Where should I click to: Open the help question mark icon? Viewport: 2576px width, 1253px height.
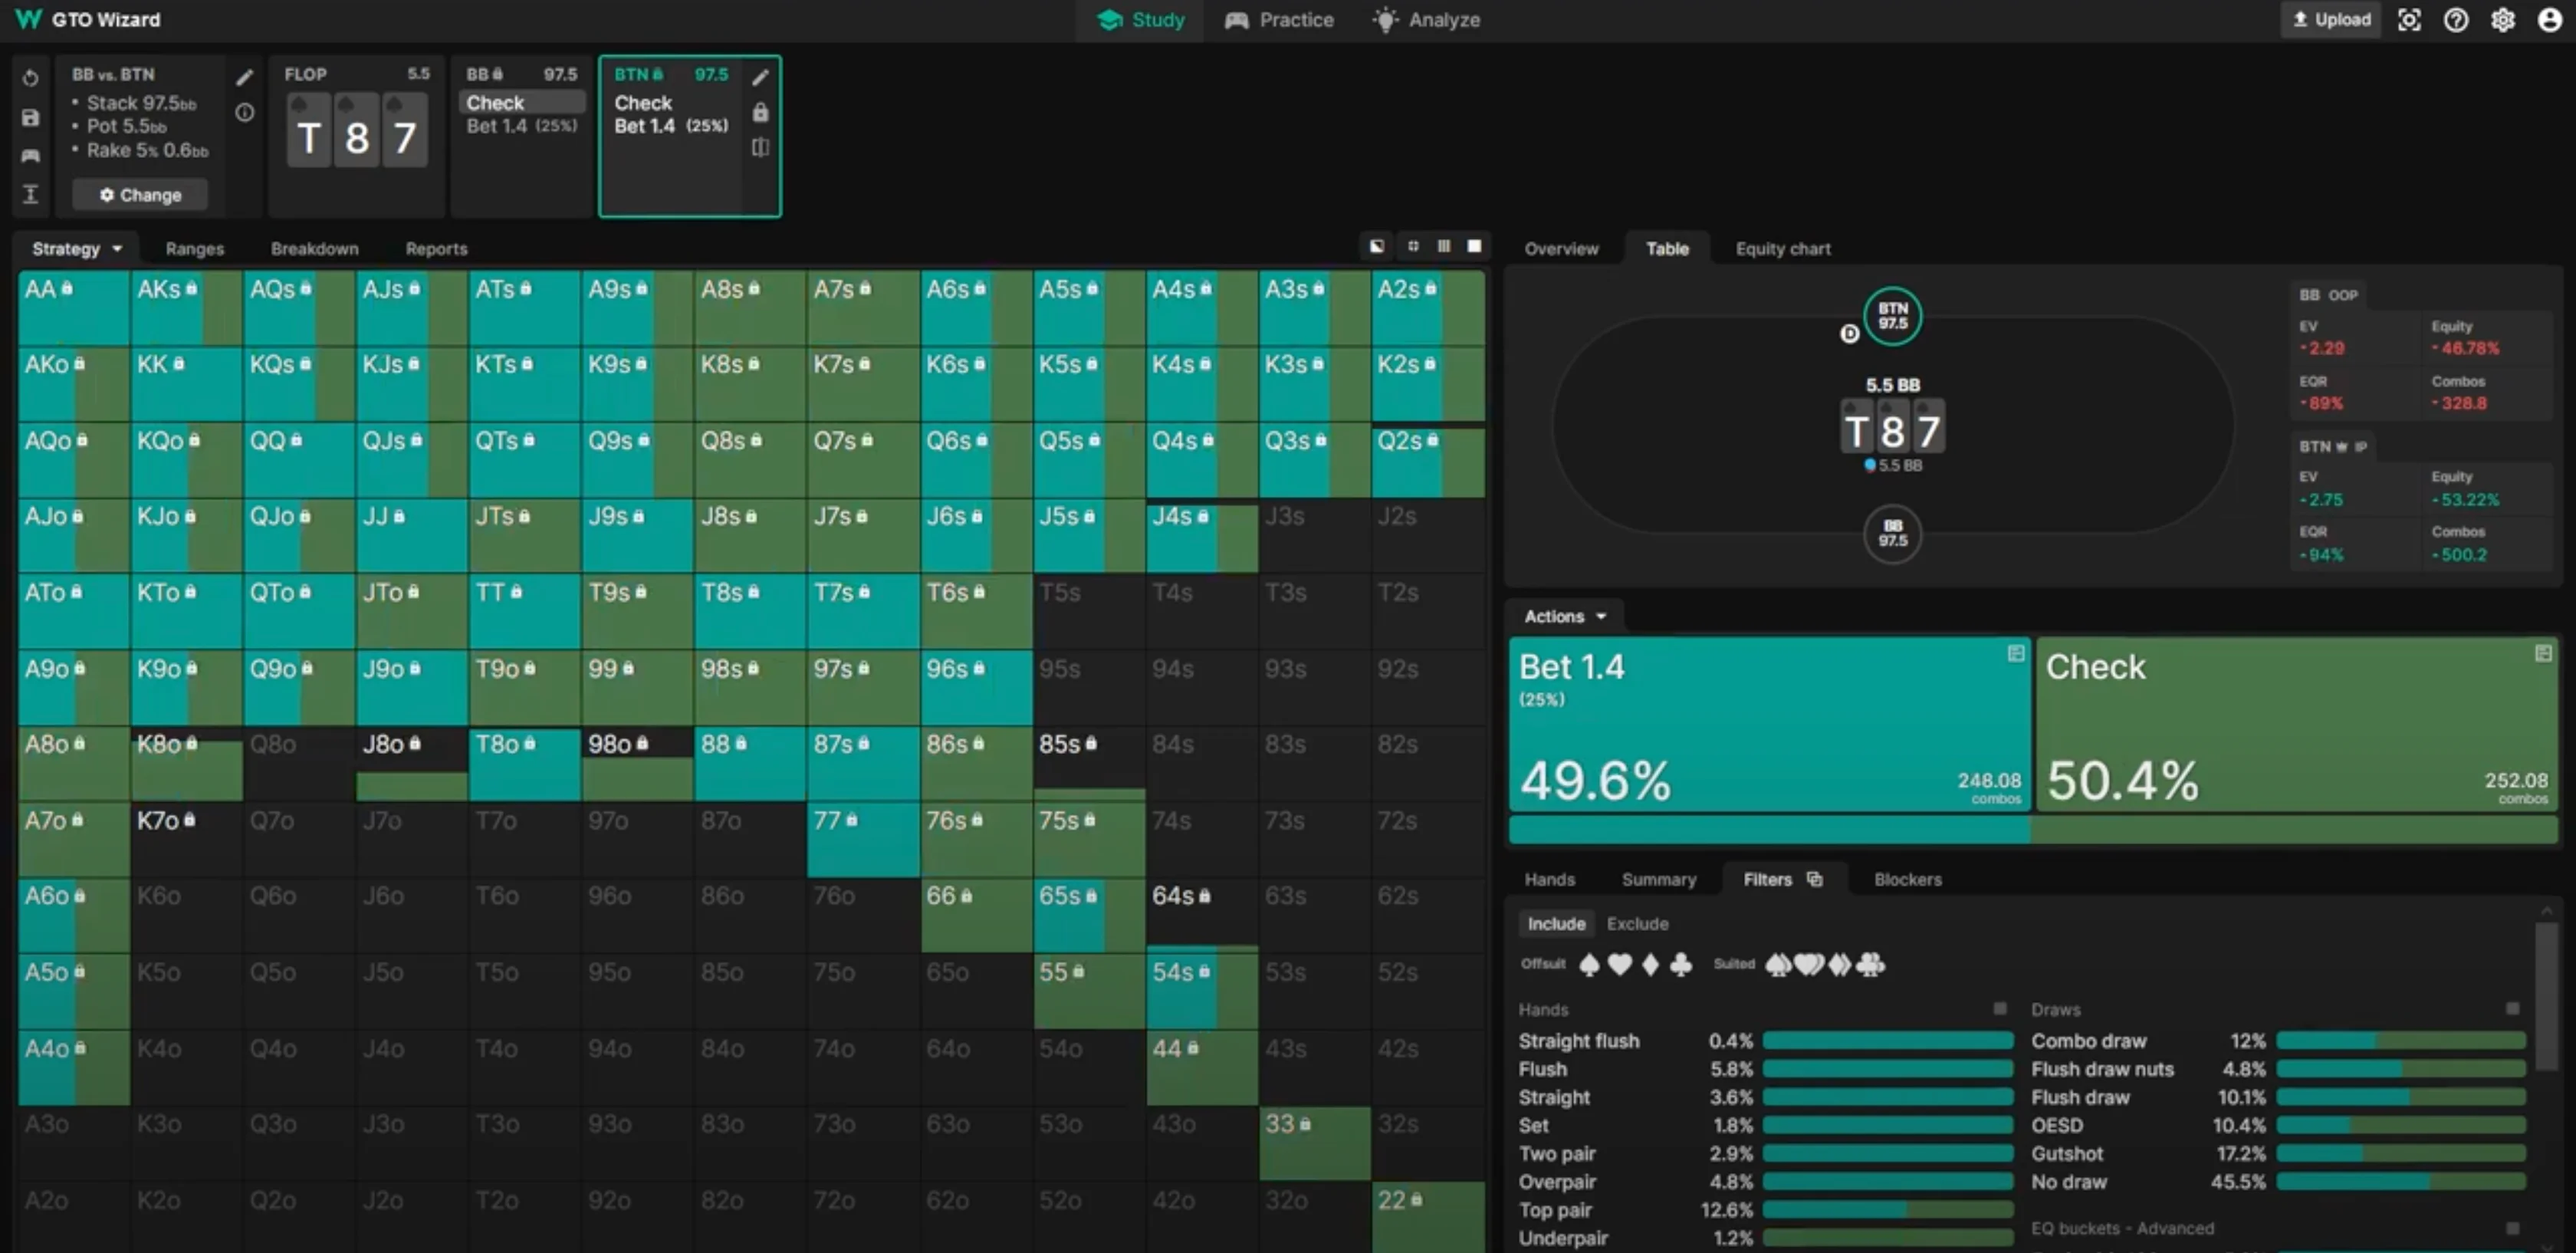(2455, 20)
